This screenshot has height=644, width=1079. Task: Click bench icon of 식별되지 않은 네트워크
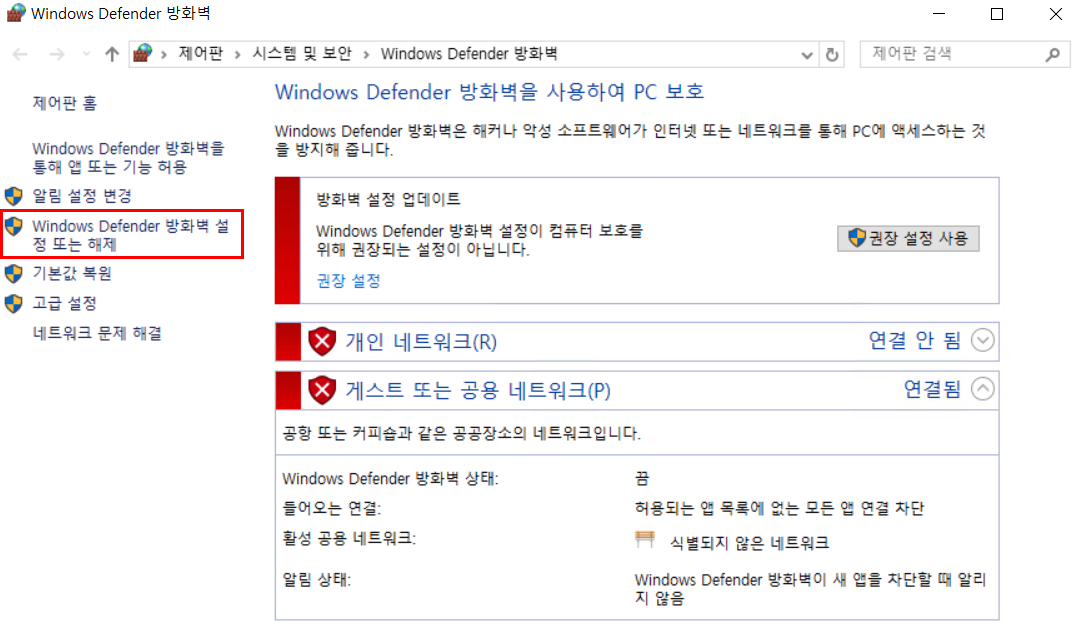pyautogui.click(x=645, y=539)
